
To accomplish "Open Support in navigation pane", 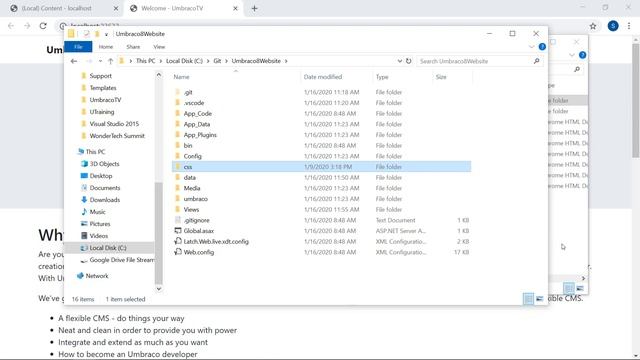I will [100, 76].
